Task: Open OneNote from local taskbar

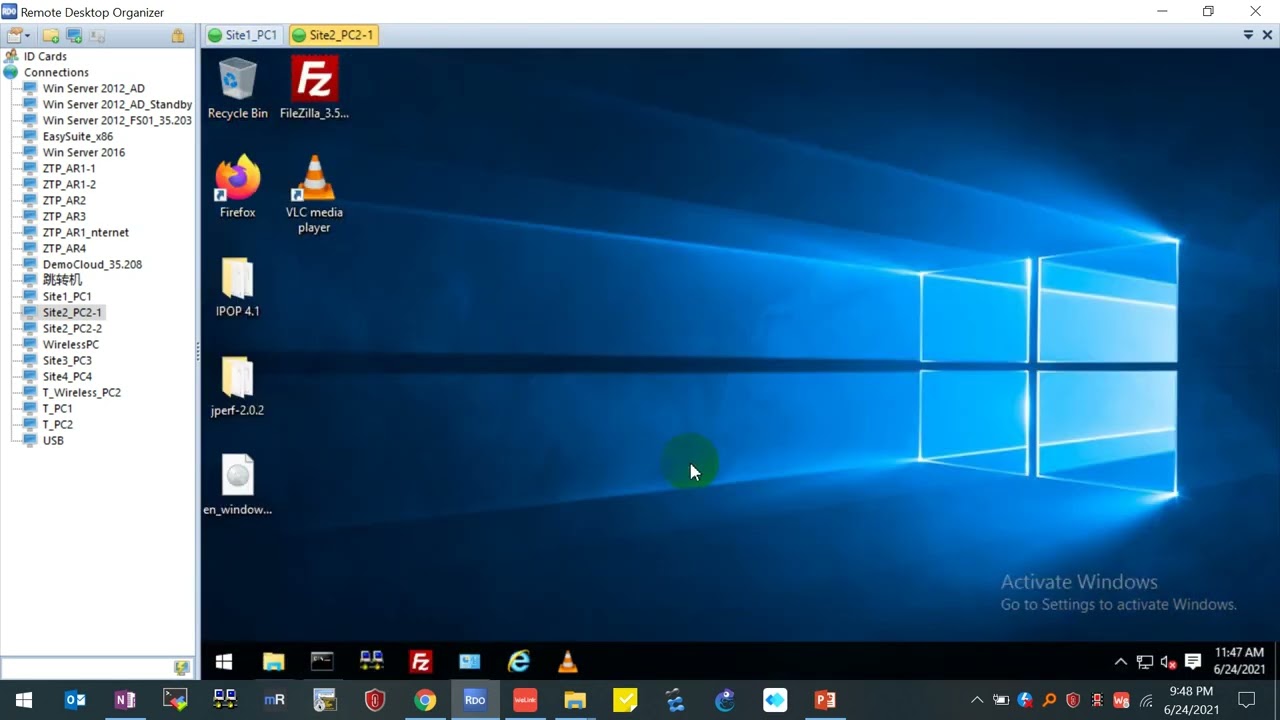Action: click(x=125, y=700)
